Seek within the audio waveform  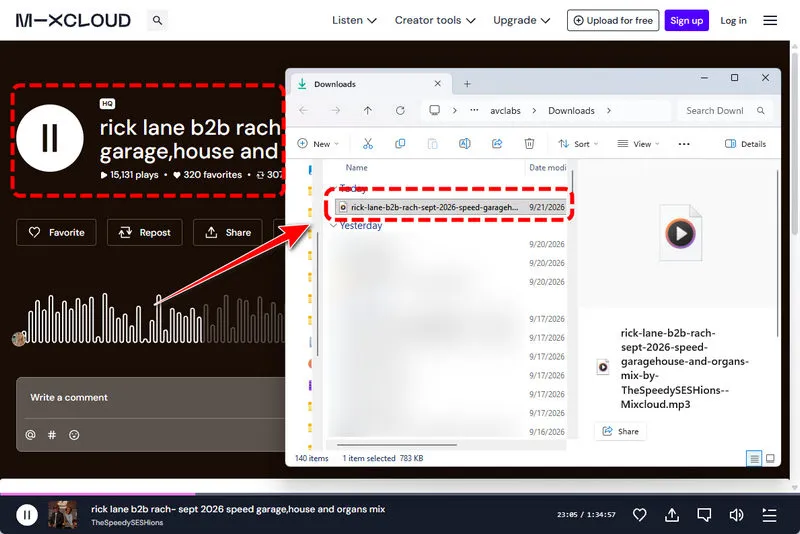(153, 319)
